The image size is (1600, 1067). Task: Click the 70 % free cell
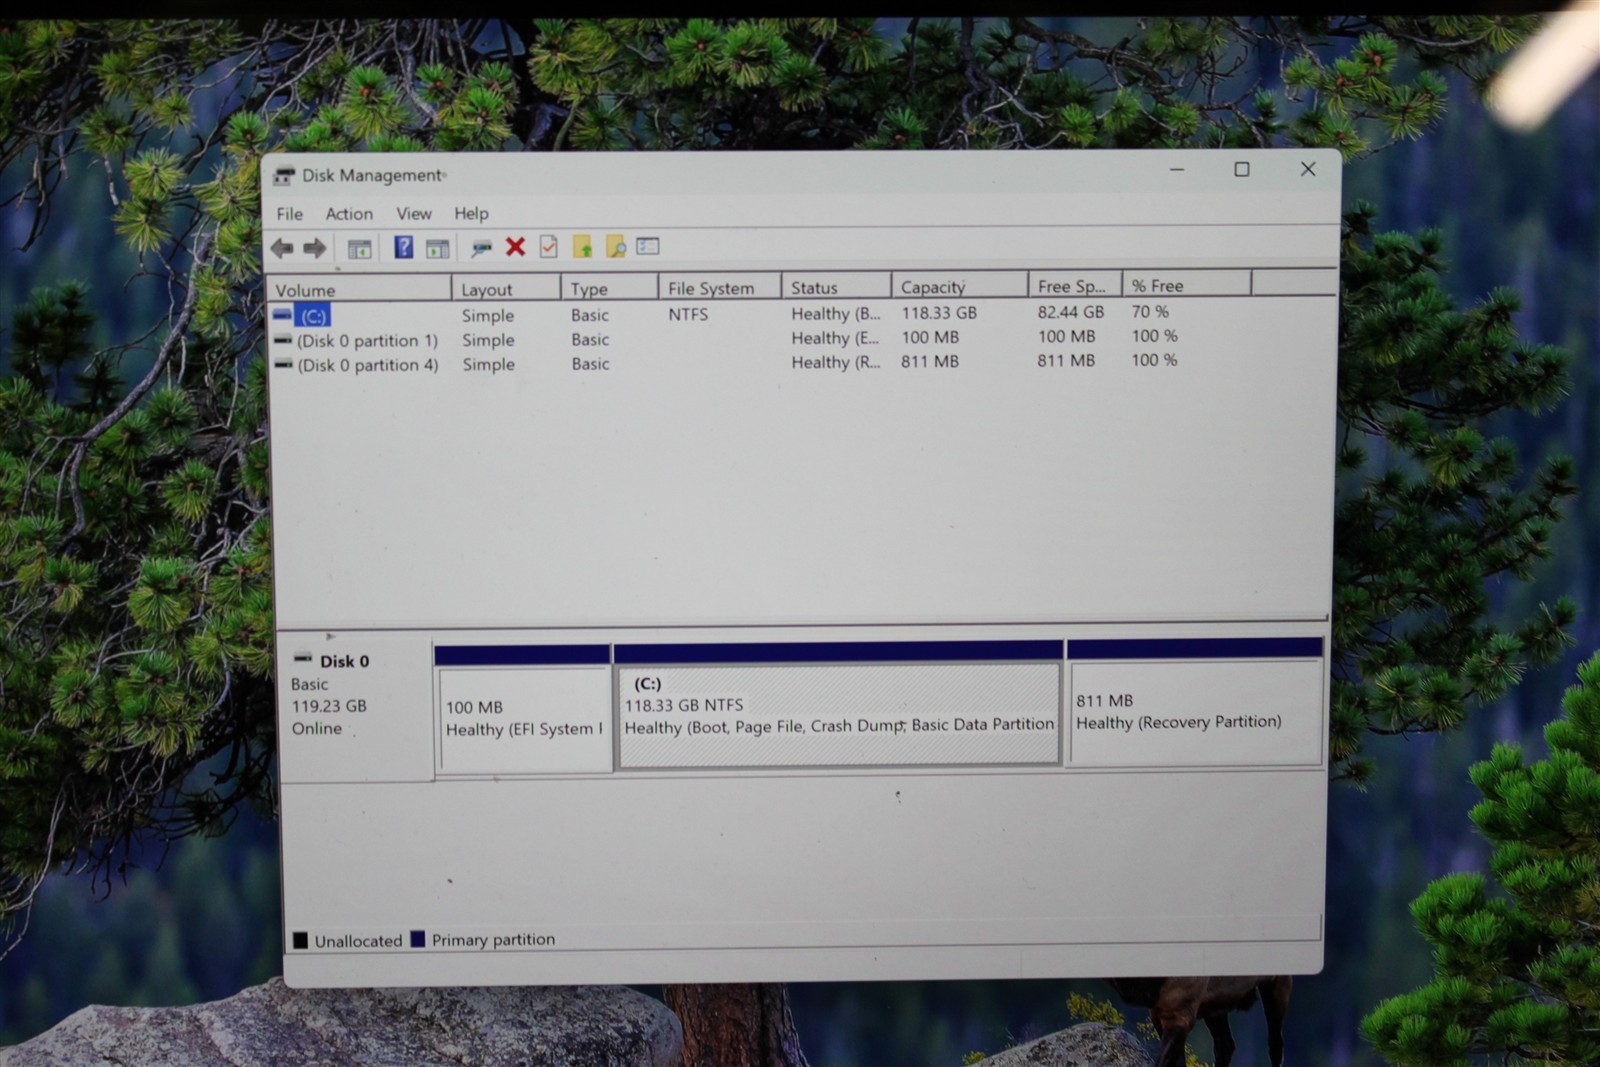pos(1150,311)
